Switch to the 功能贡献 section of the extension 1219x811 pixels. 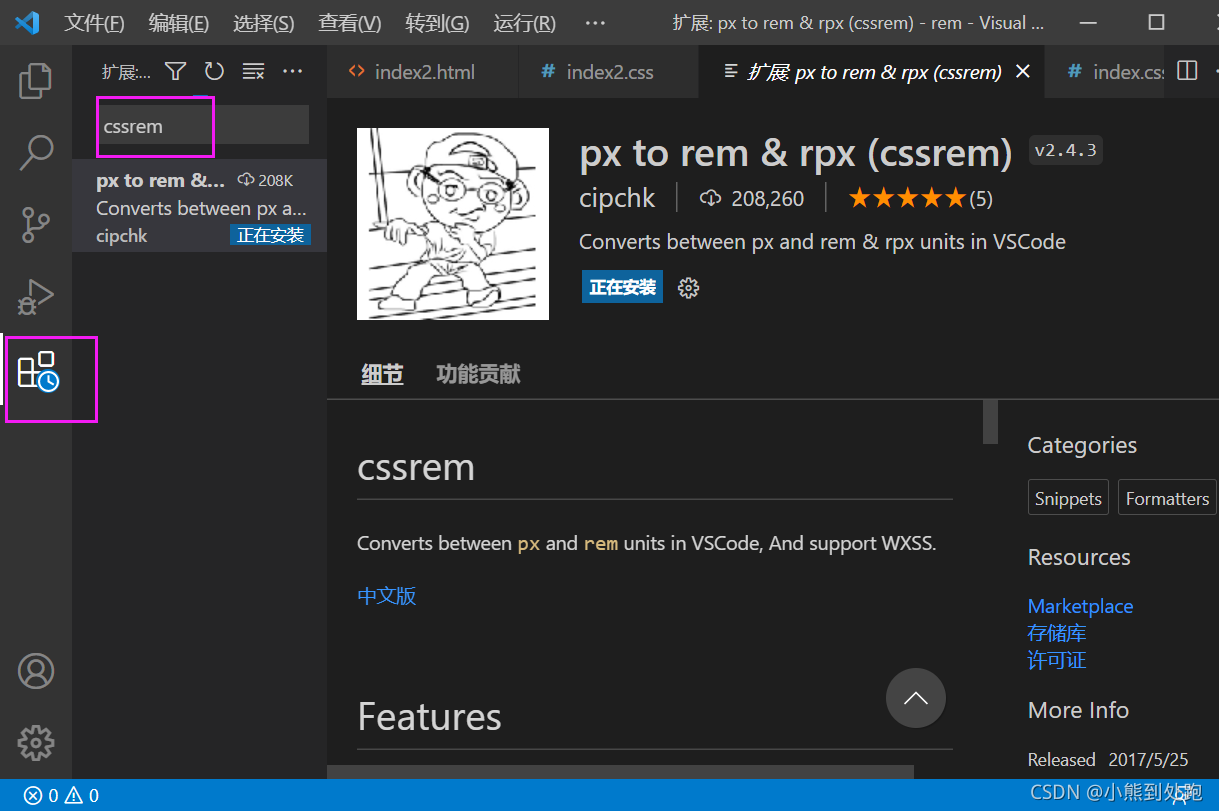pyautogui.click(x=478, y=374)
